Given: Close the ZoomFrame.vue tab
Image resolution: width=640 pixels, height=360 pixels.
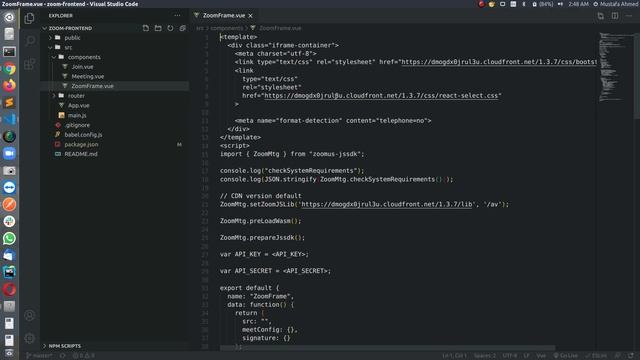Looking at the screenshot, I should coord(250,16).
